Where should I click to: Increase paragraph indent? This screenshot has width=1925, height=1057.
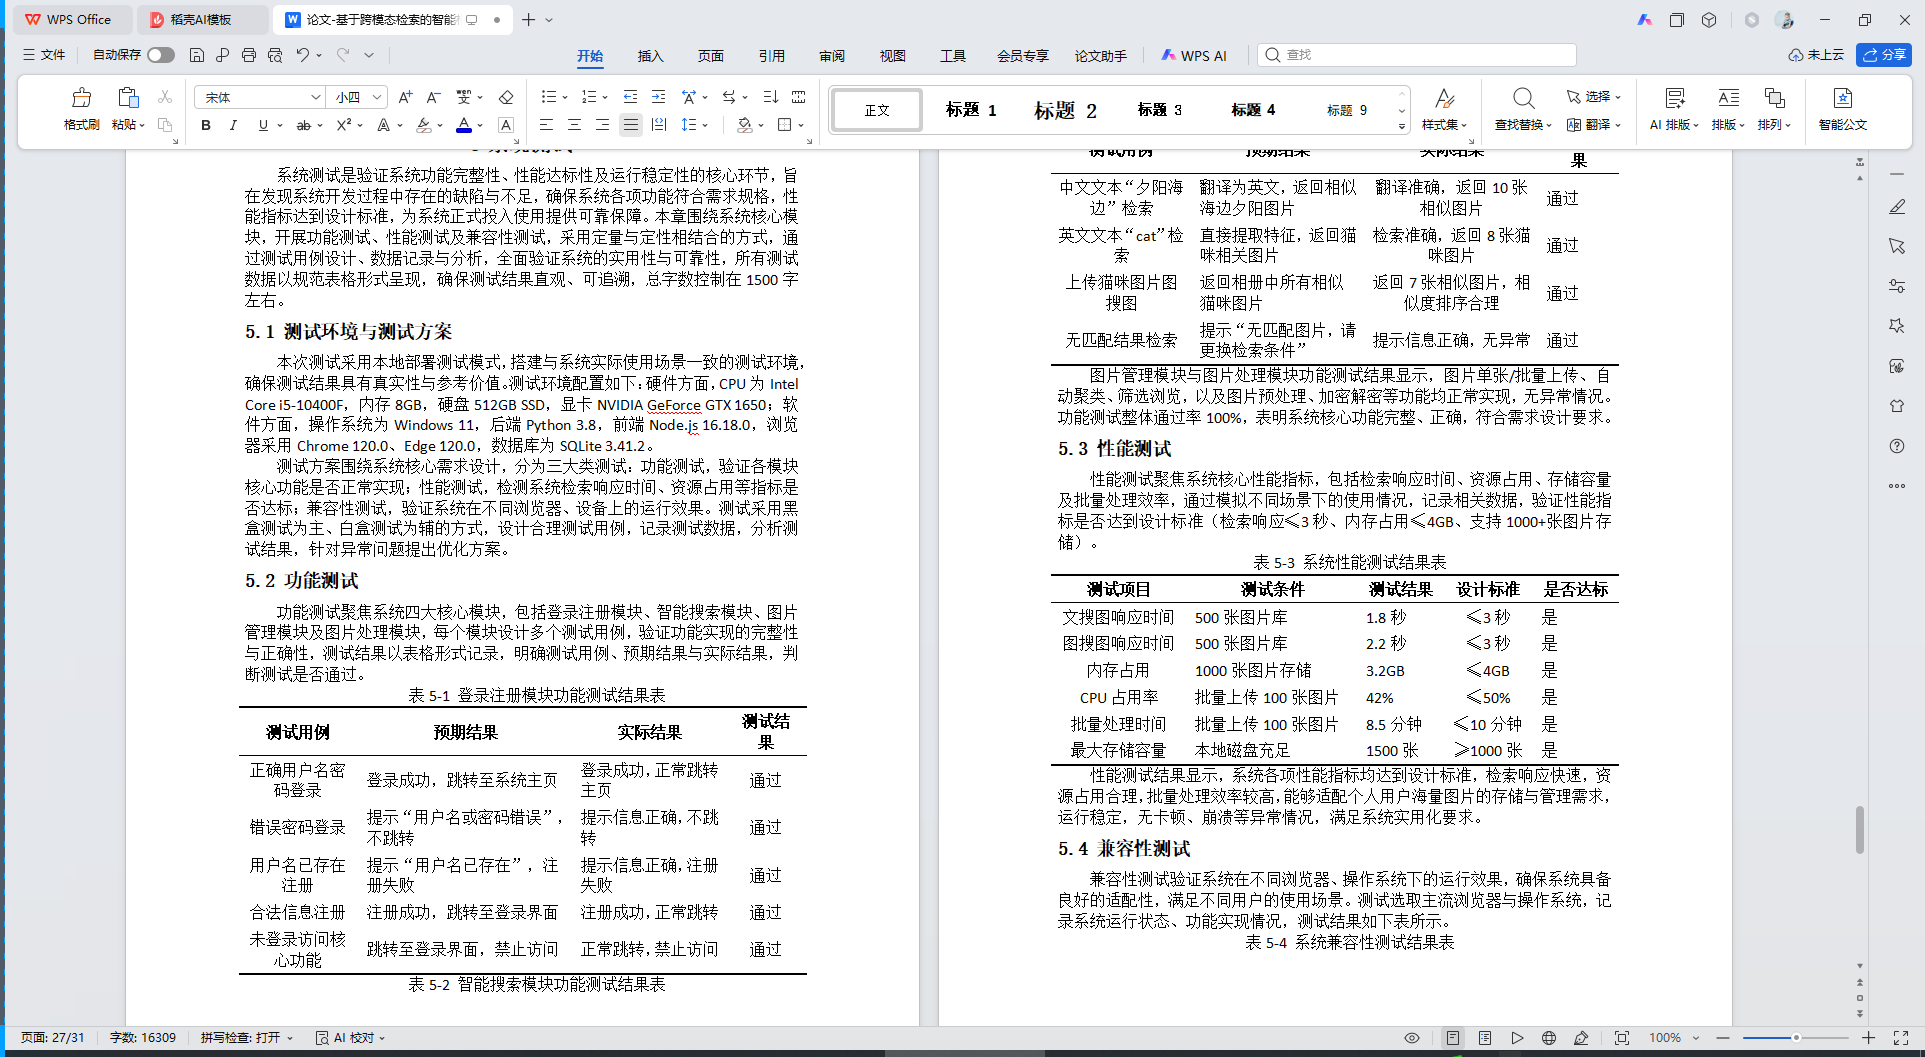coord(658,97)
